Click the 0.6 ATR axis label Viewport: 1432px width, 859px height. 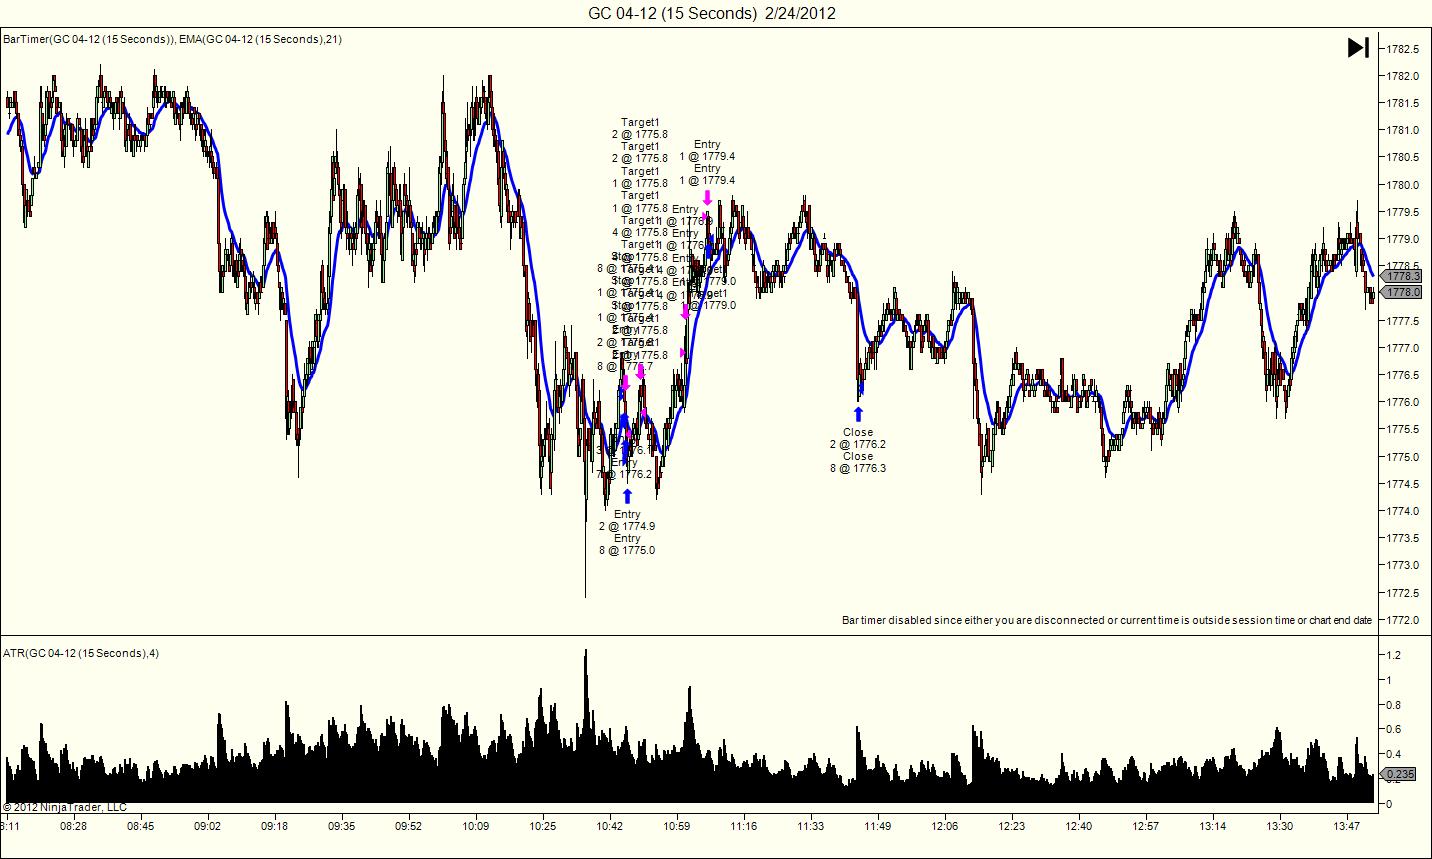point(1392,729)
